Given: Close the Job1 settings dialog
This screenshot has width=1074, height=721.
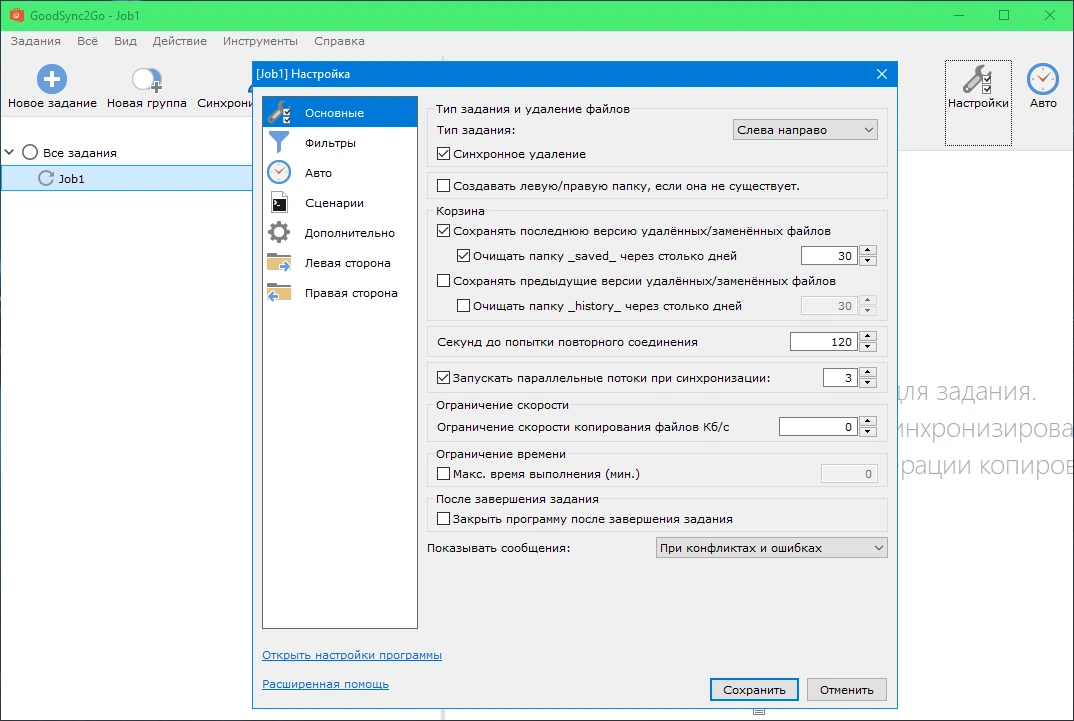Looking at the screenshot, I should click(882, 74).
